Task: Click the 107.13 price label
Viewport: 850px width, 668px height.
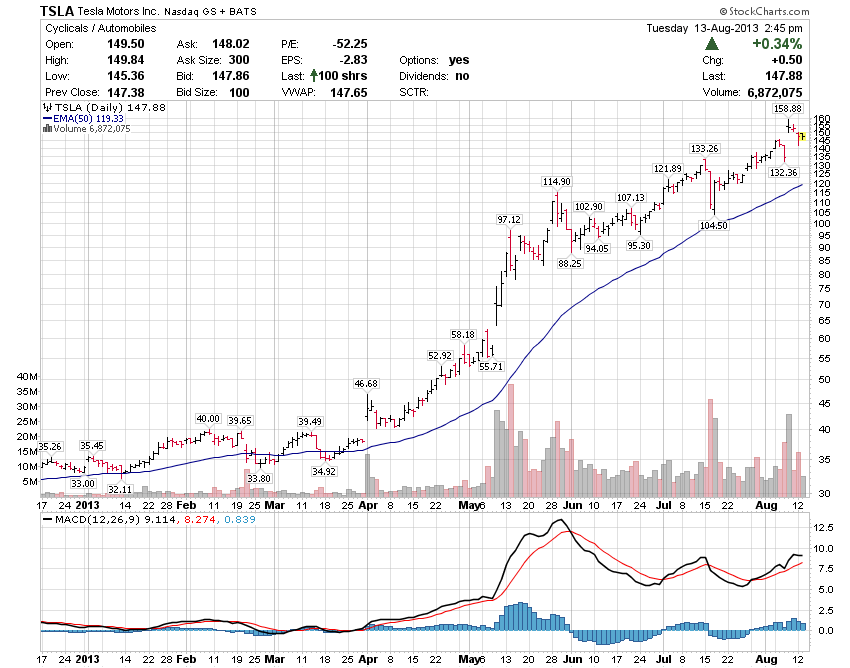Action: [x=630, y=198]
